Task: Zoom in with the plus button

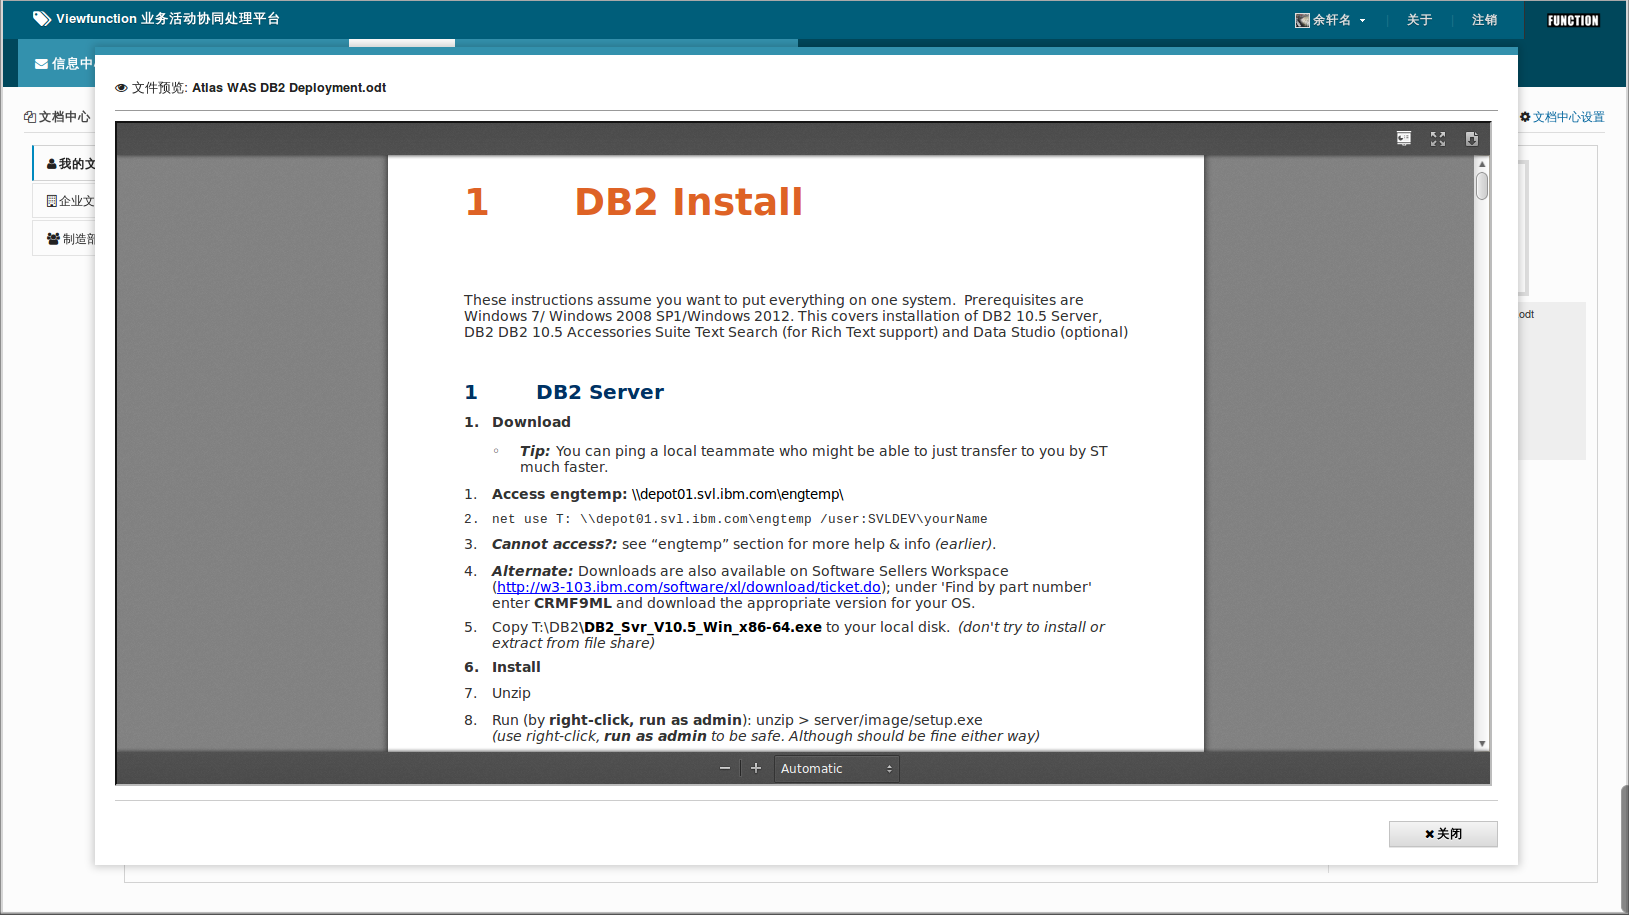Action: (x=756, y=768)
